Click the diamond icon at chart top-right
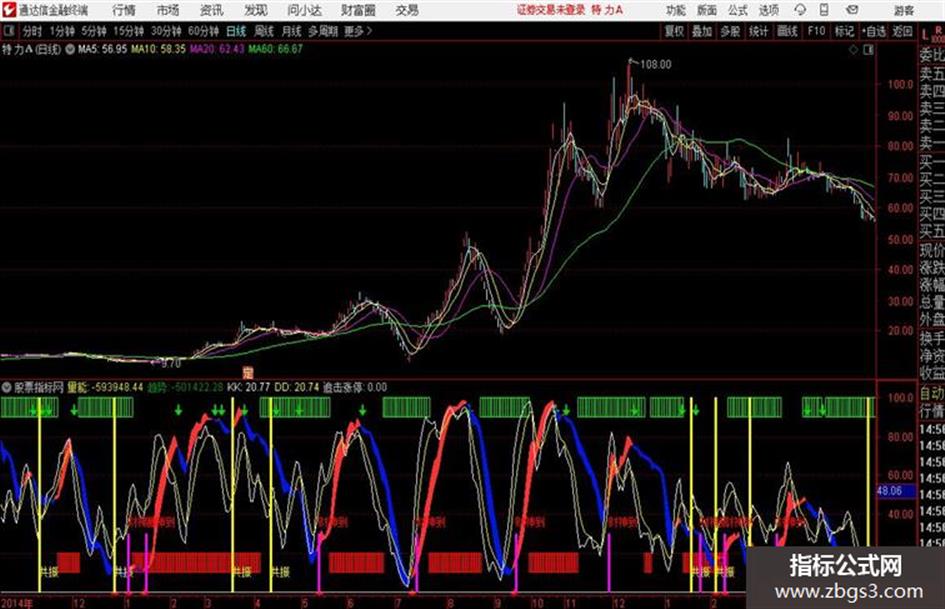Screen dimensions: 945x609 click(853, 50)
